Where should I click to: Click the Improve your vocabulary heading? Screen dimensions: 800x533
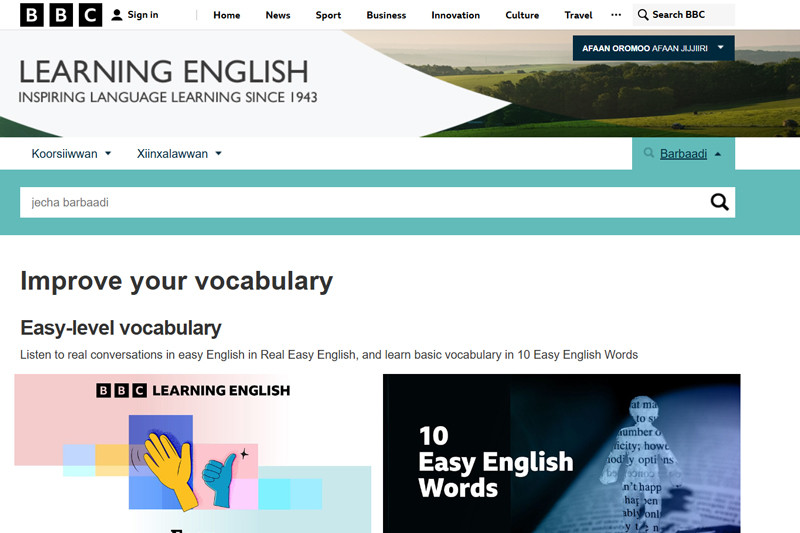point(177,281)
